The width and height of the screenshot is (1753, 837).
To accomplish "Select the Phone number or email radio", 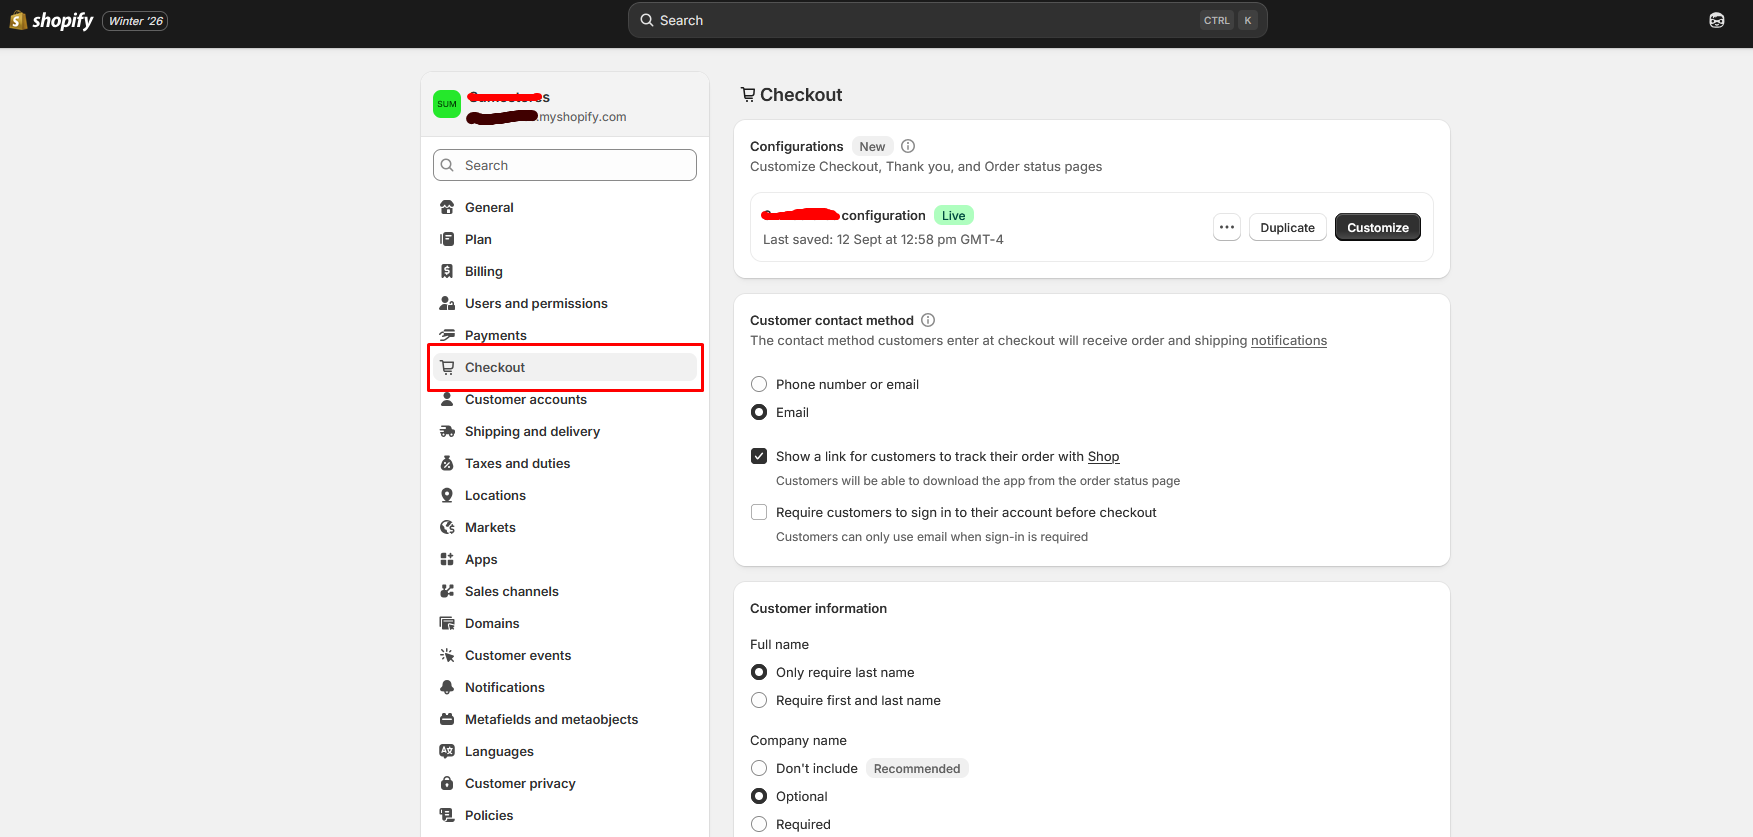I will 759,384.
